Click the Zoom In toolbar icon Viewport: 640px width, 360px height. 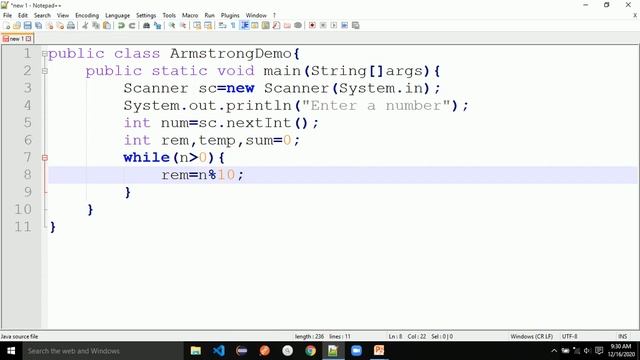tap(172, 25)
